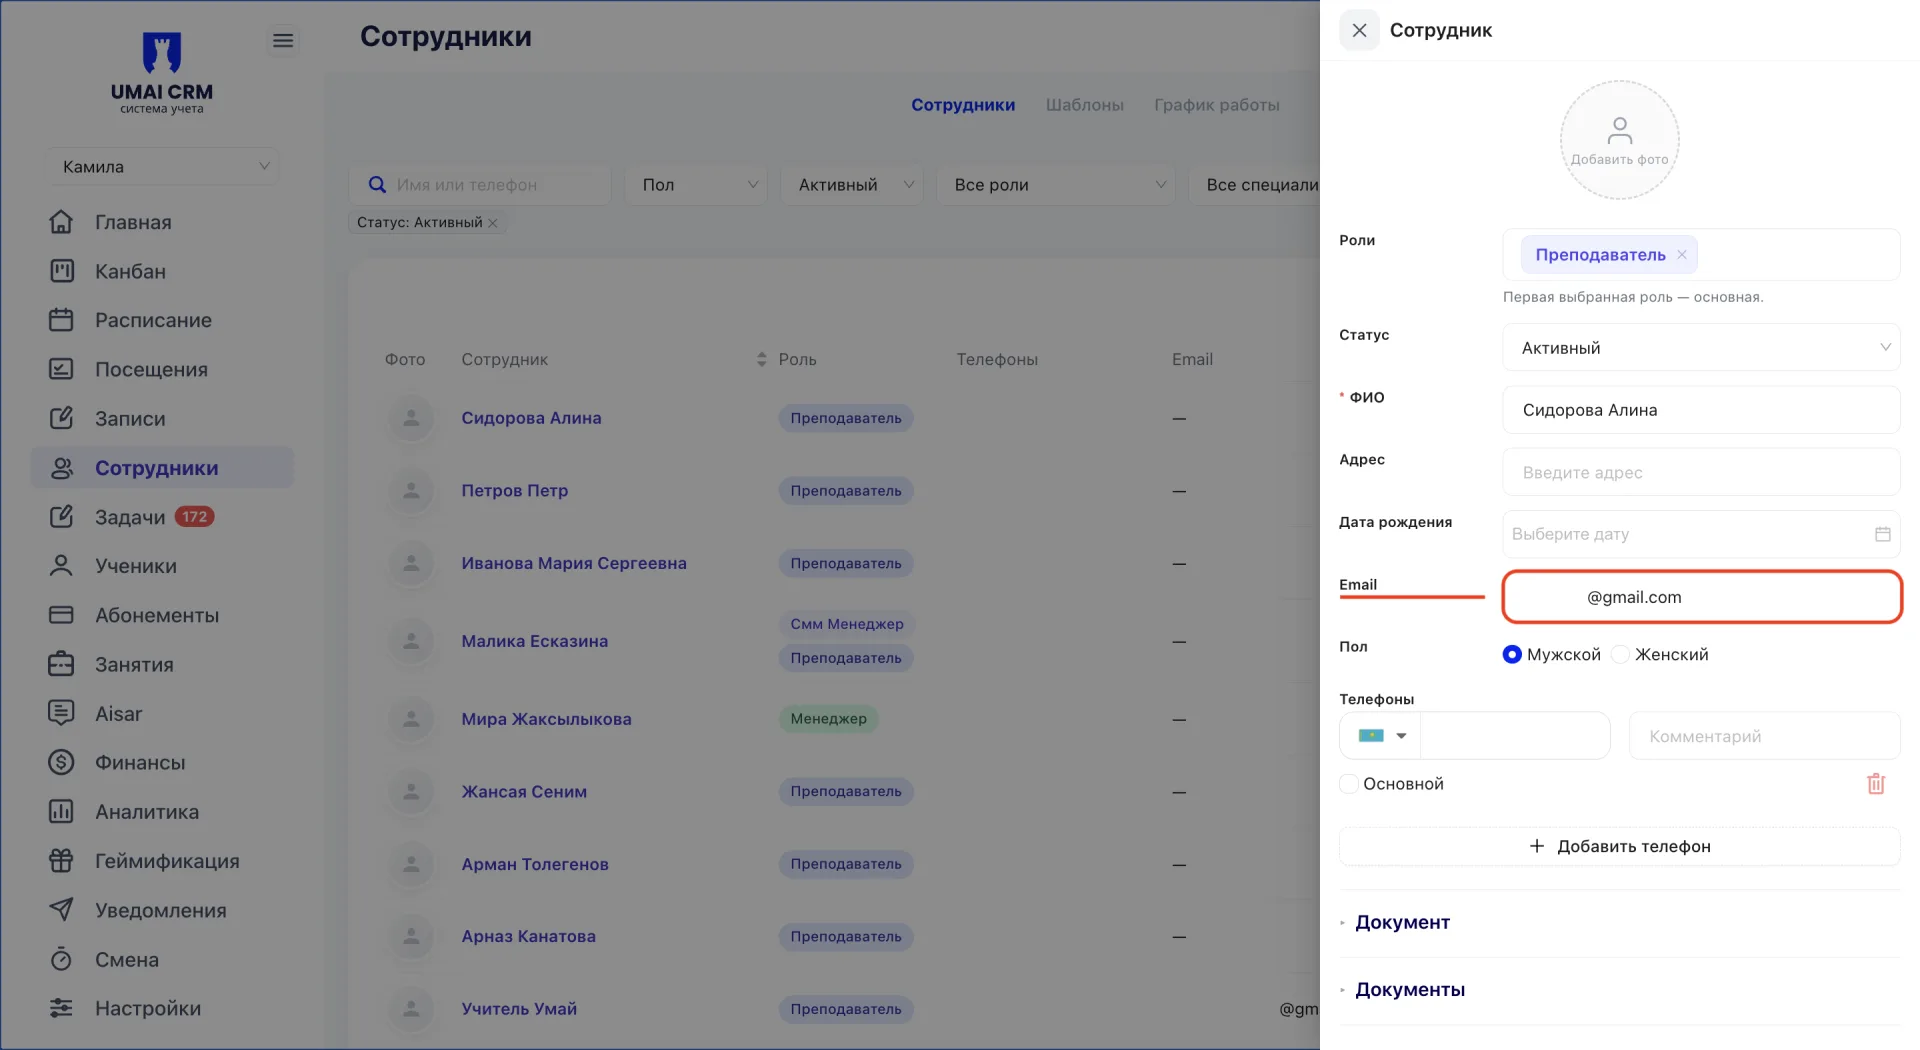The image size is (1920, 1050).
Task: Open employee Малика Есказина link
Action: point(534,641)
